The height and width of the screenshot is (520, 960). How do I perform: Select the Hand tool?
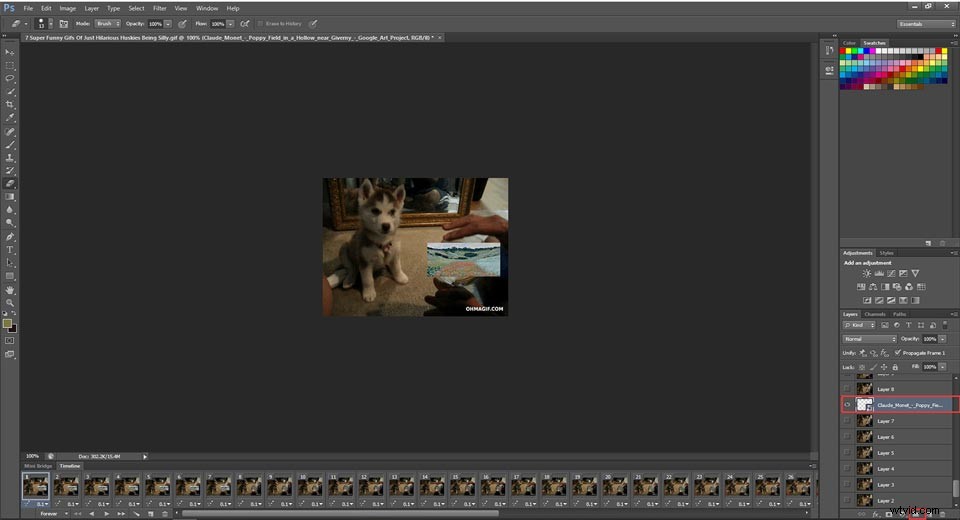[x=10, y=290]
